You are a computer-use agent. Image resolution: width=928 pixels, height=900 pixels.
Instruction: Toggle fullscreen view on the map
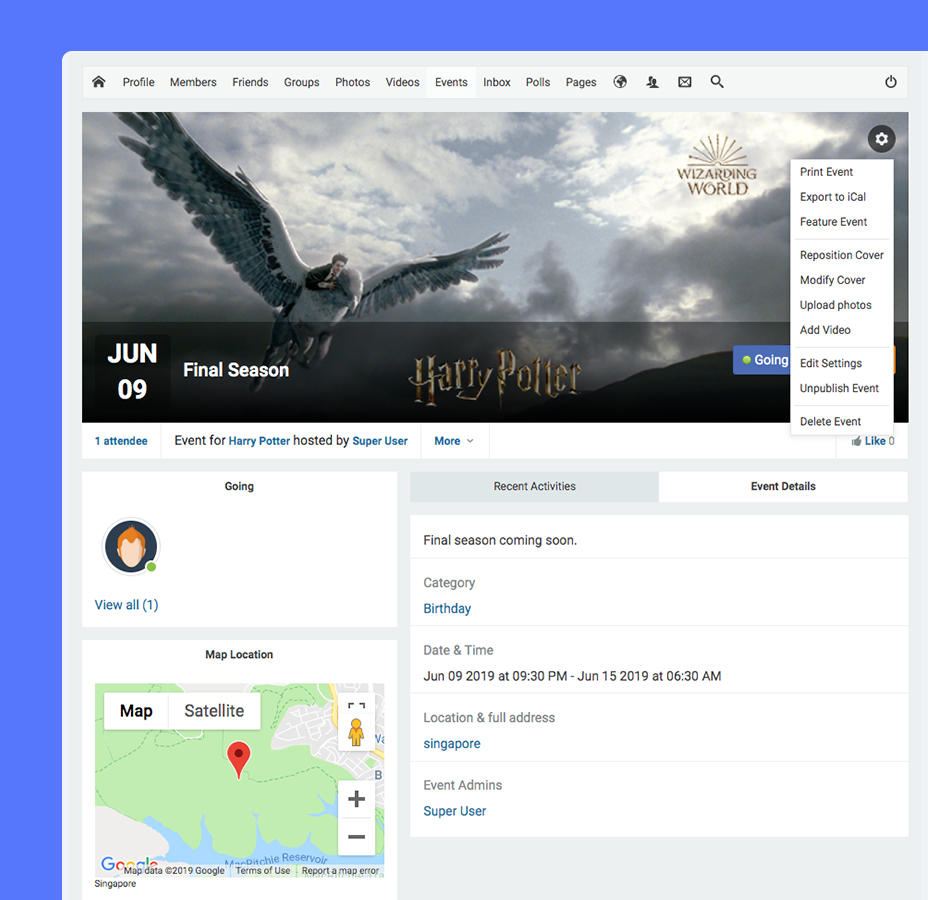356,705
